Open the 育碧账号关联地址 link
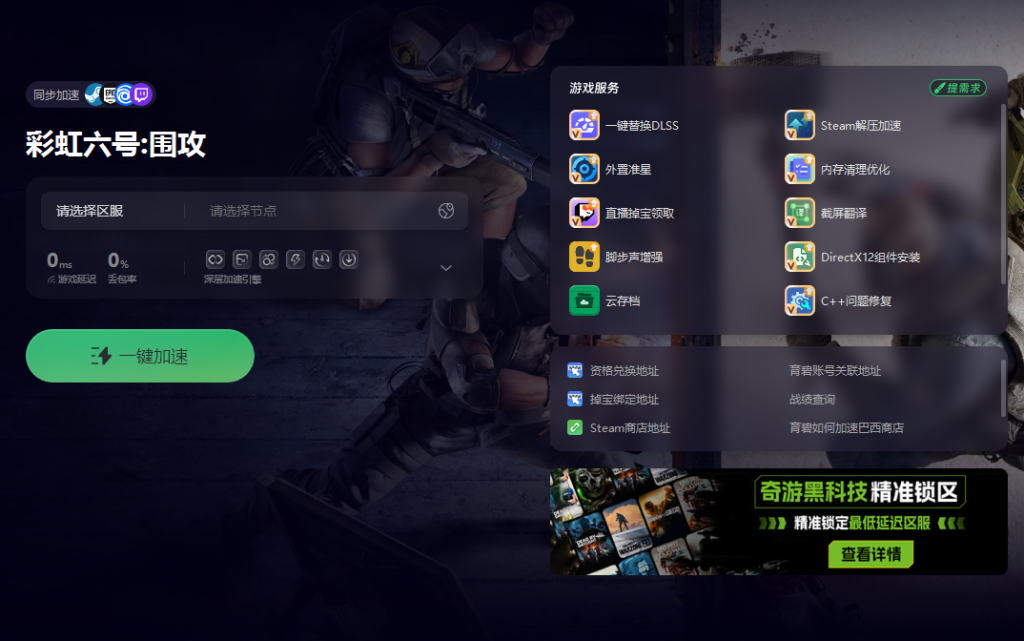 [x=835, y=371]
